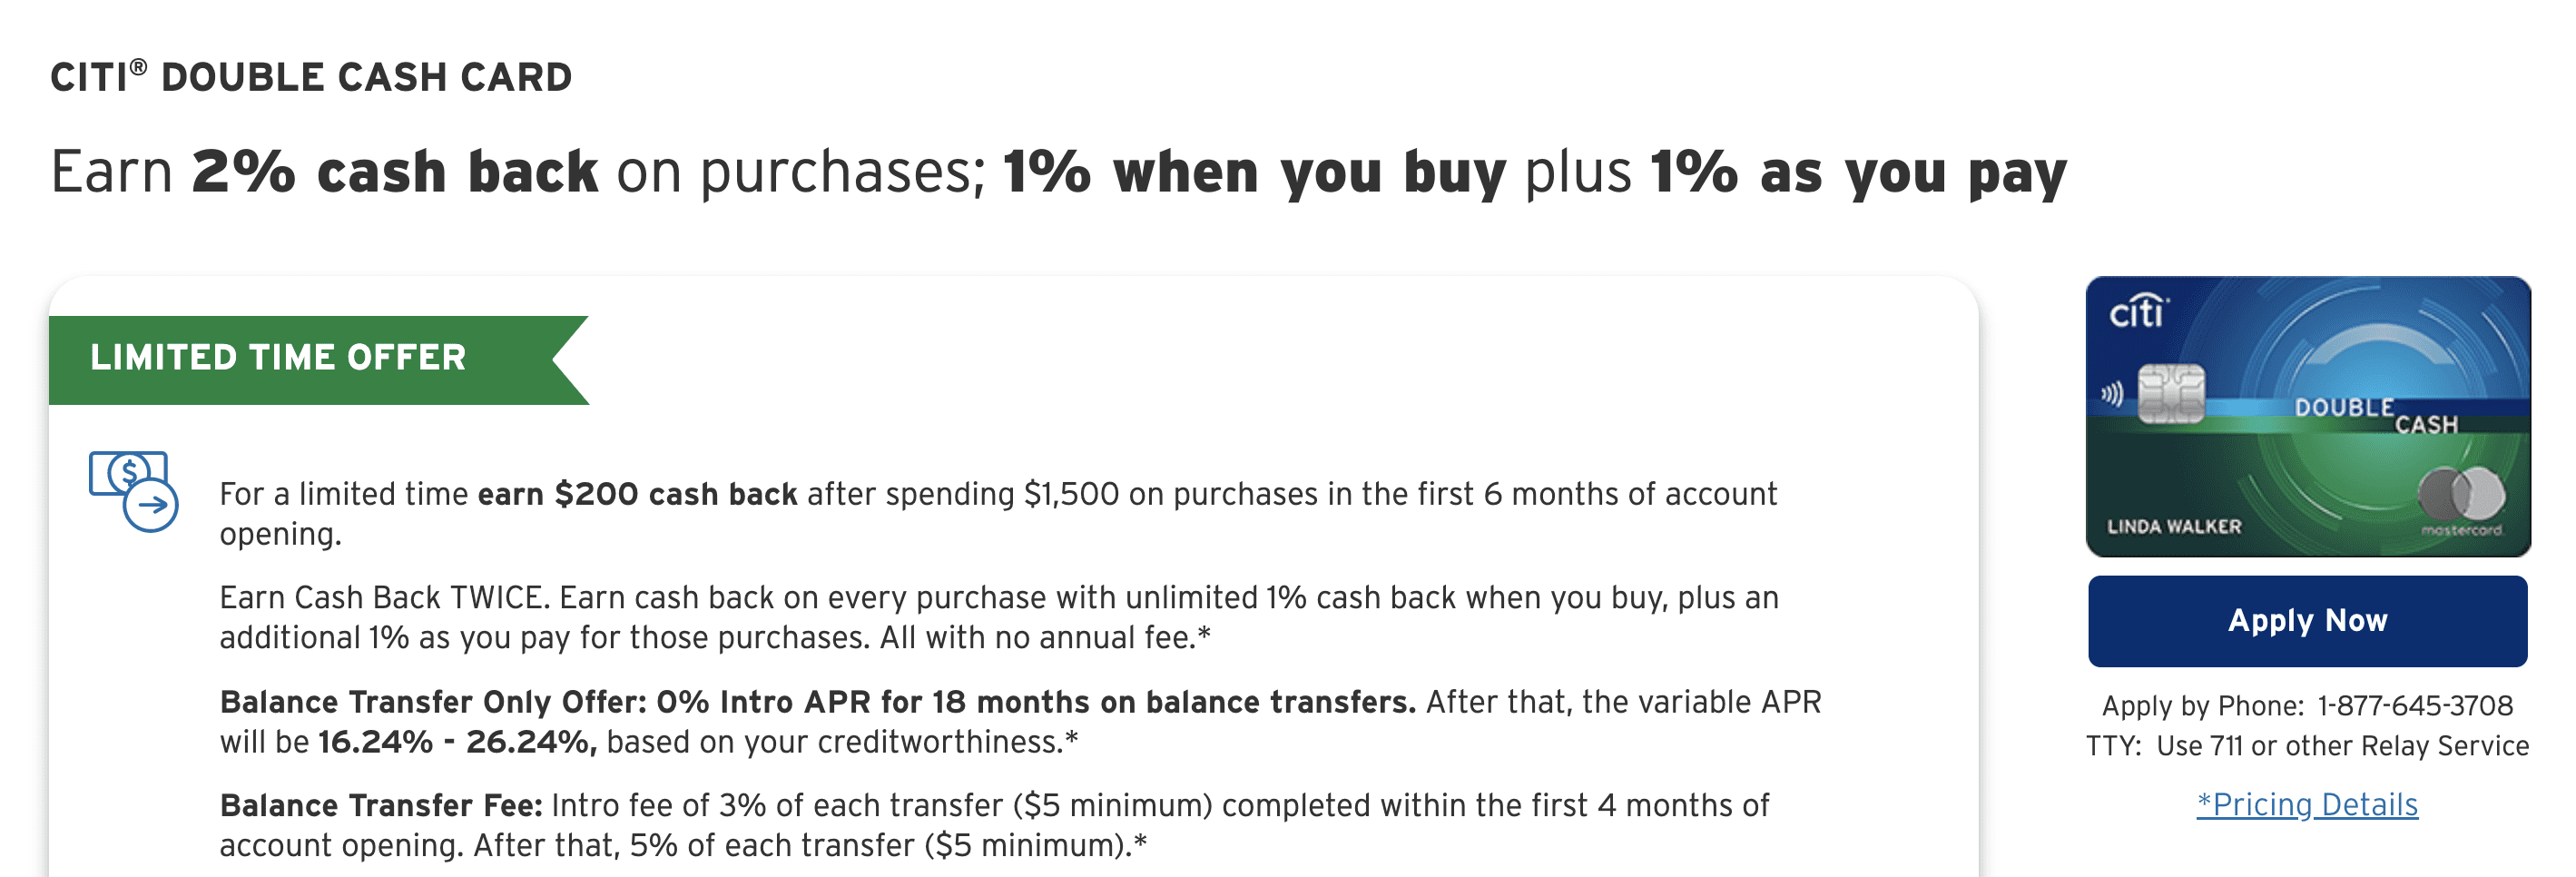
Task: Click the 'earn $200 cash back' bold text
Action: [x=637, y=494]
